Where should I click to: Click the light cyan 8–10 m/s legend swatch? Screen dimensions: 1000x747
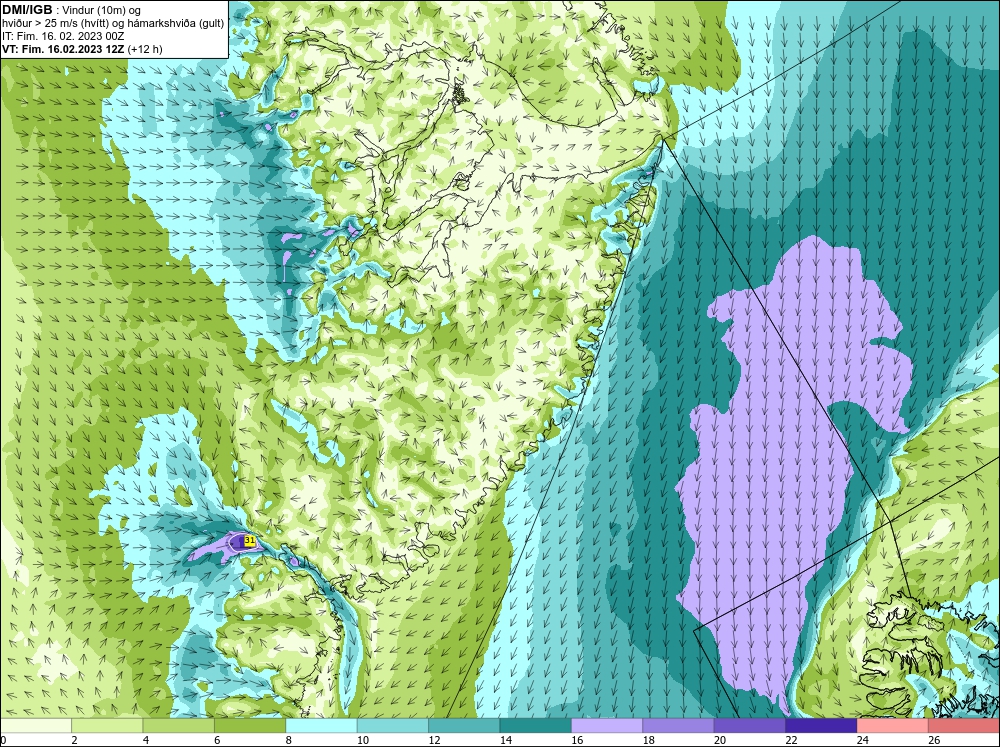(321, 726)
